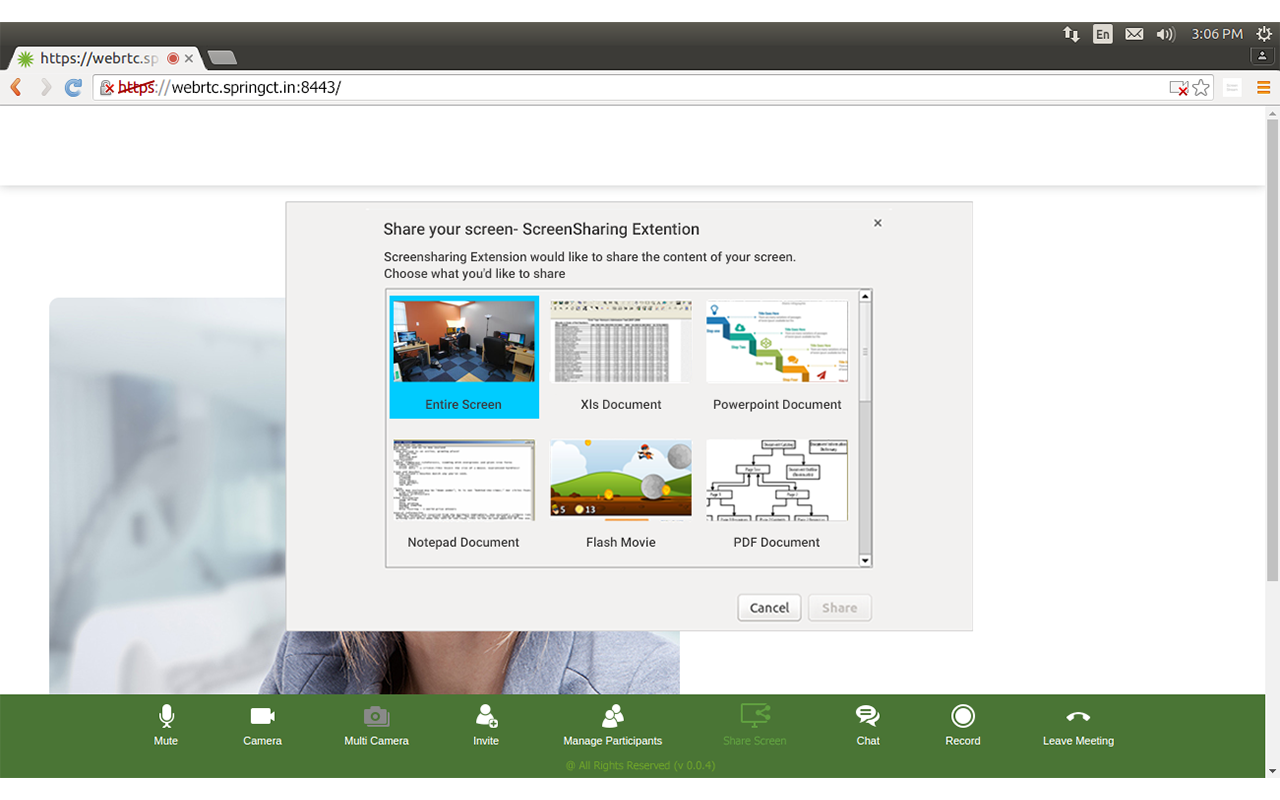Viewport: 1280px width, 800px height.
Task: Select the PDF Document thumbnail
Action: point(777,495)
